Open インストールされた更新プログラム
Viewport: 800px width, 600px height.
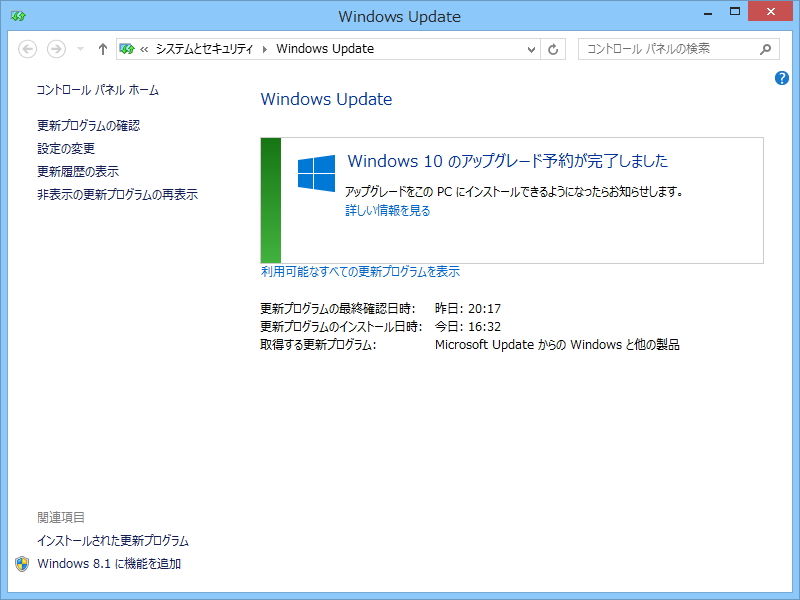113,541
